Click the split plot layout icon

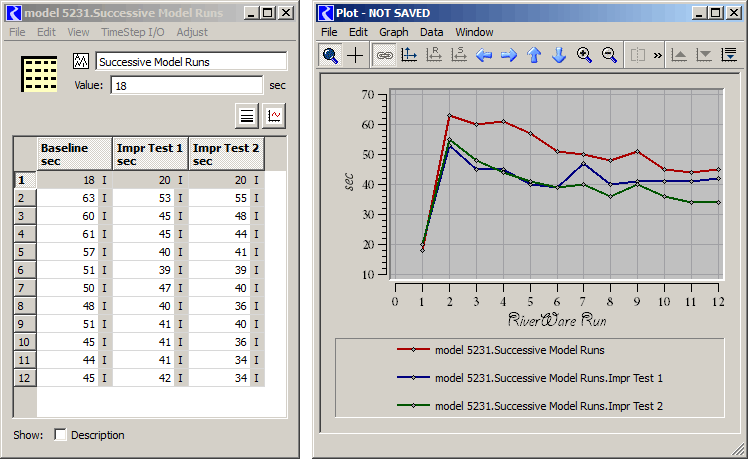click(638, 55)
